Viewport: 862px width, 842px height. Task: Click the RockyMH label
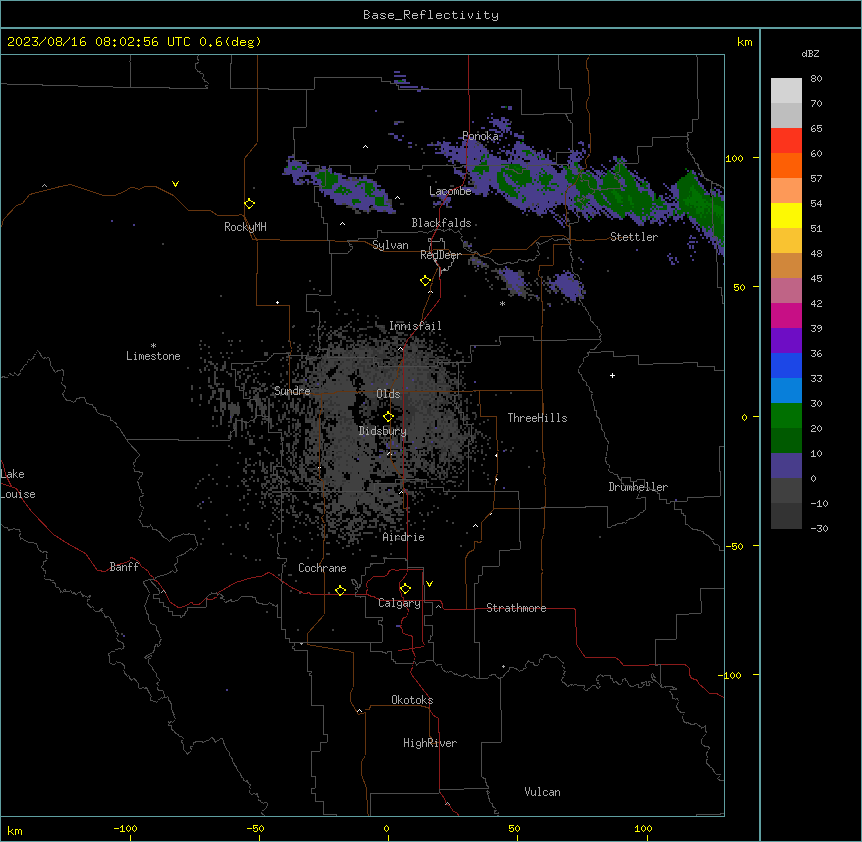[245, 227]
